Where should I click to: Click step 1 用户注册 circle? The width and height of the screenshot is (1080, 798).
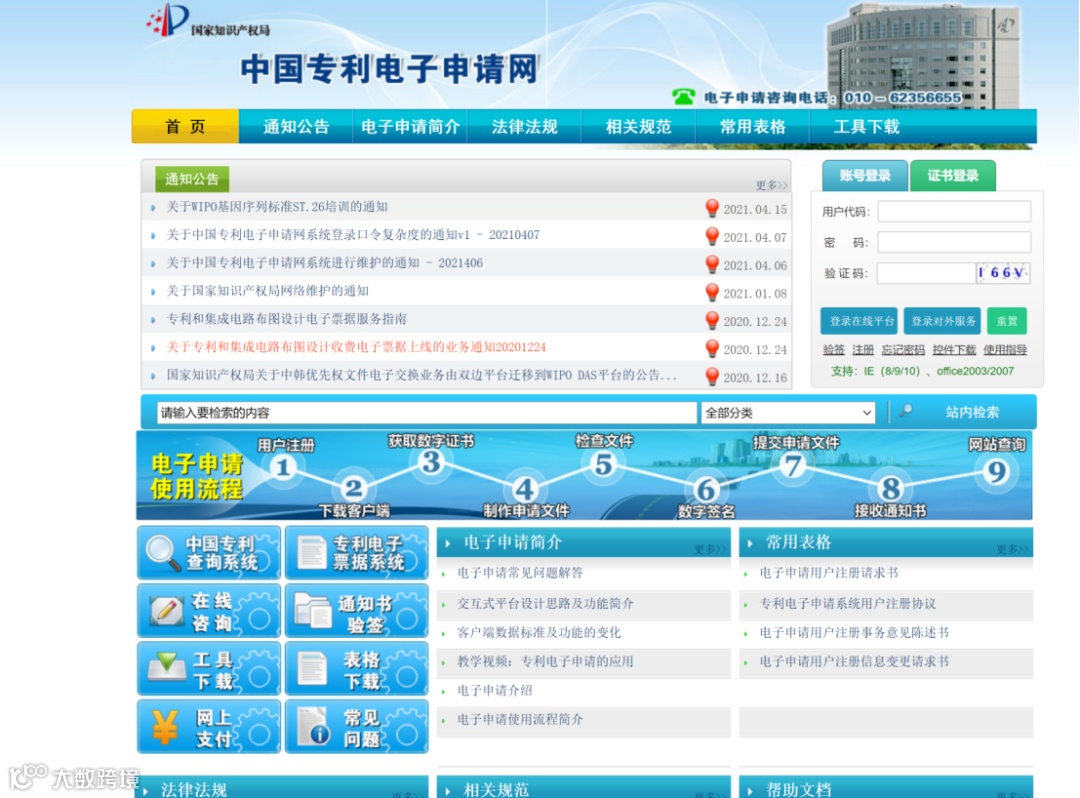tap(282, 468)
